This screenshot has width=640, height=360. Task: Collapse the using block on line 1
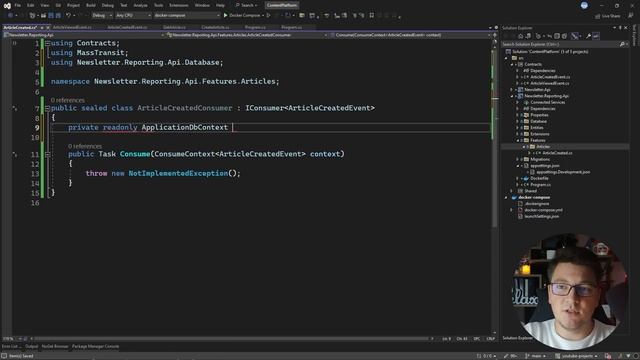click(47, 43)
